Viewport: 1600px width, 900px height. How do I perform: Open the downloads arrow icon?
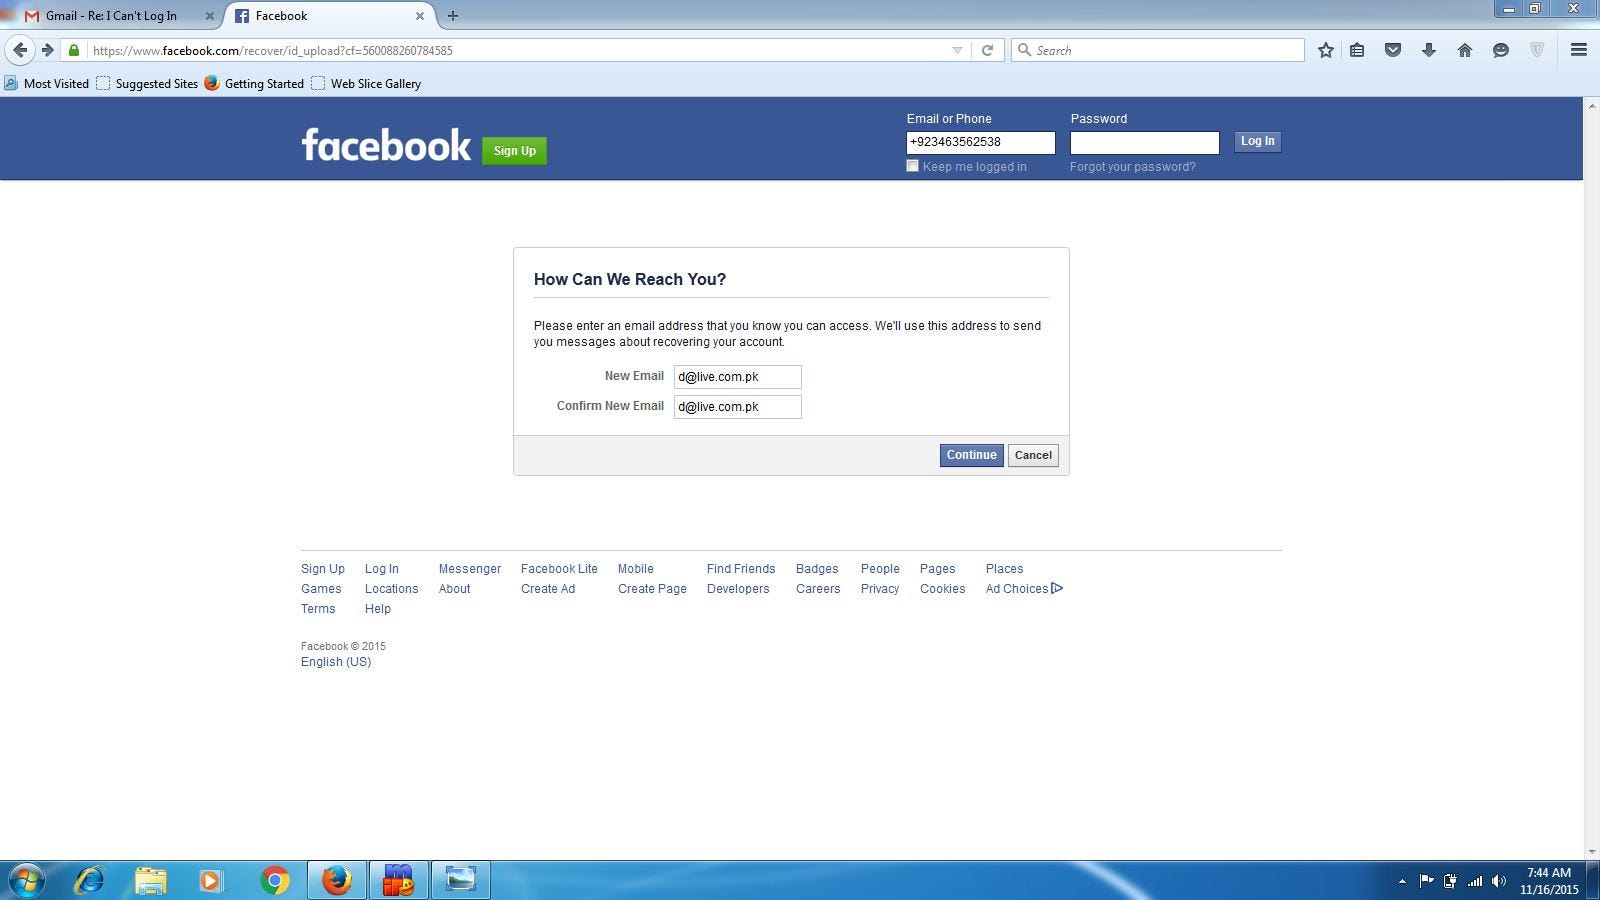click(1429, 50)
